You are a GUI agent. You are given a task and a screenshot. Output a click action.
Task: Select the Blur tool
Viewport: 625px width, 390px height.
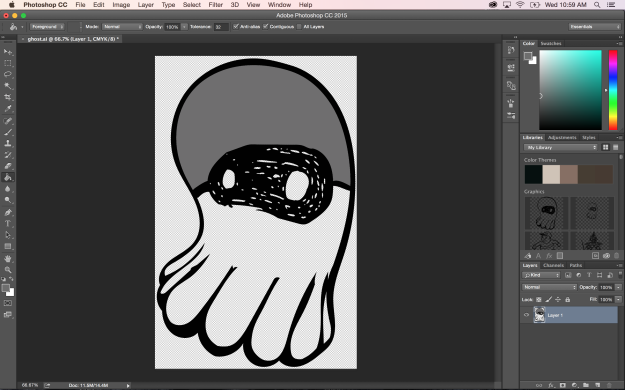(x=8, y=189)
